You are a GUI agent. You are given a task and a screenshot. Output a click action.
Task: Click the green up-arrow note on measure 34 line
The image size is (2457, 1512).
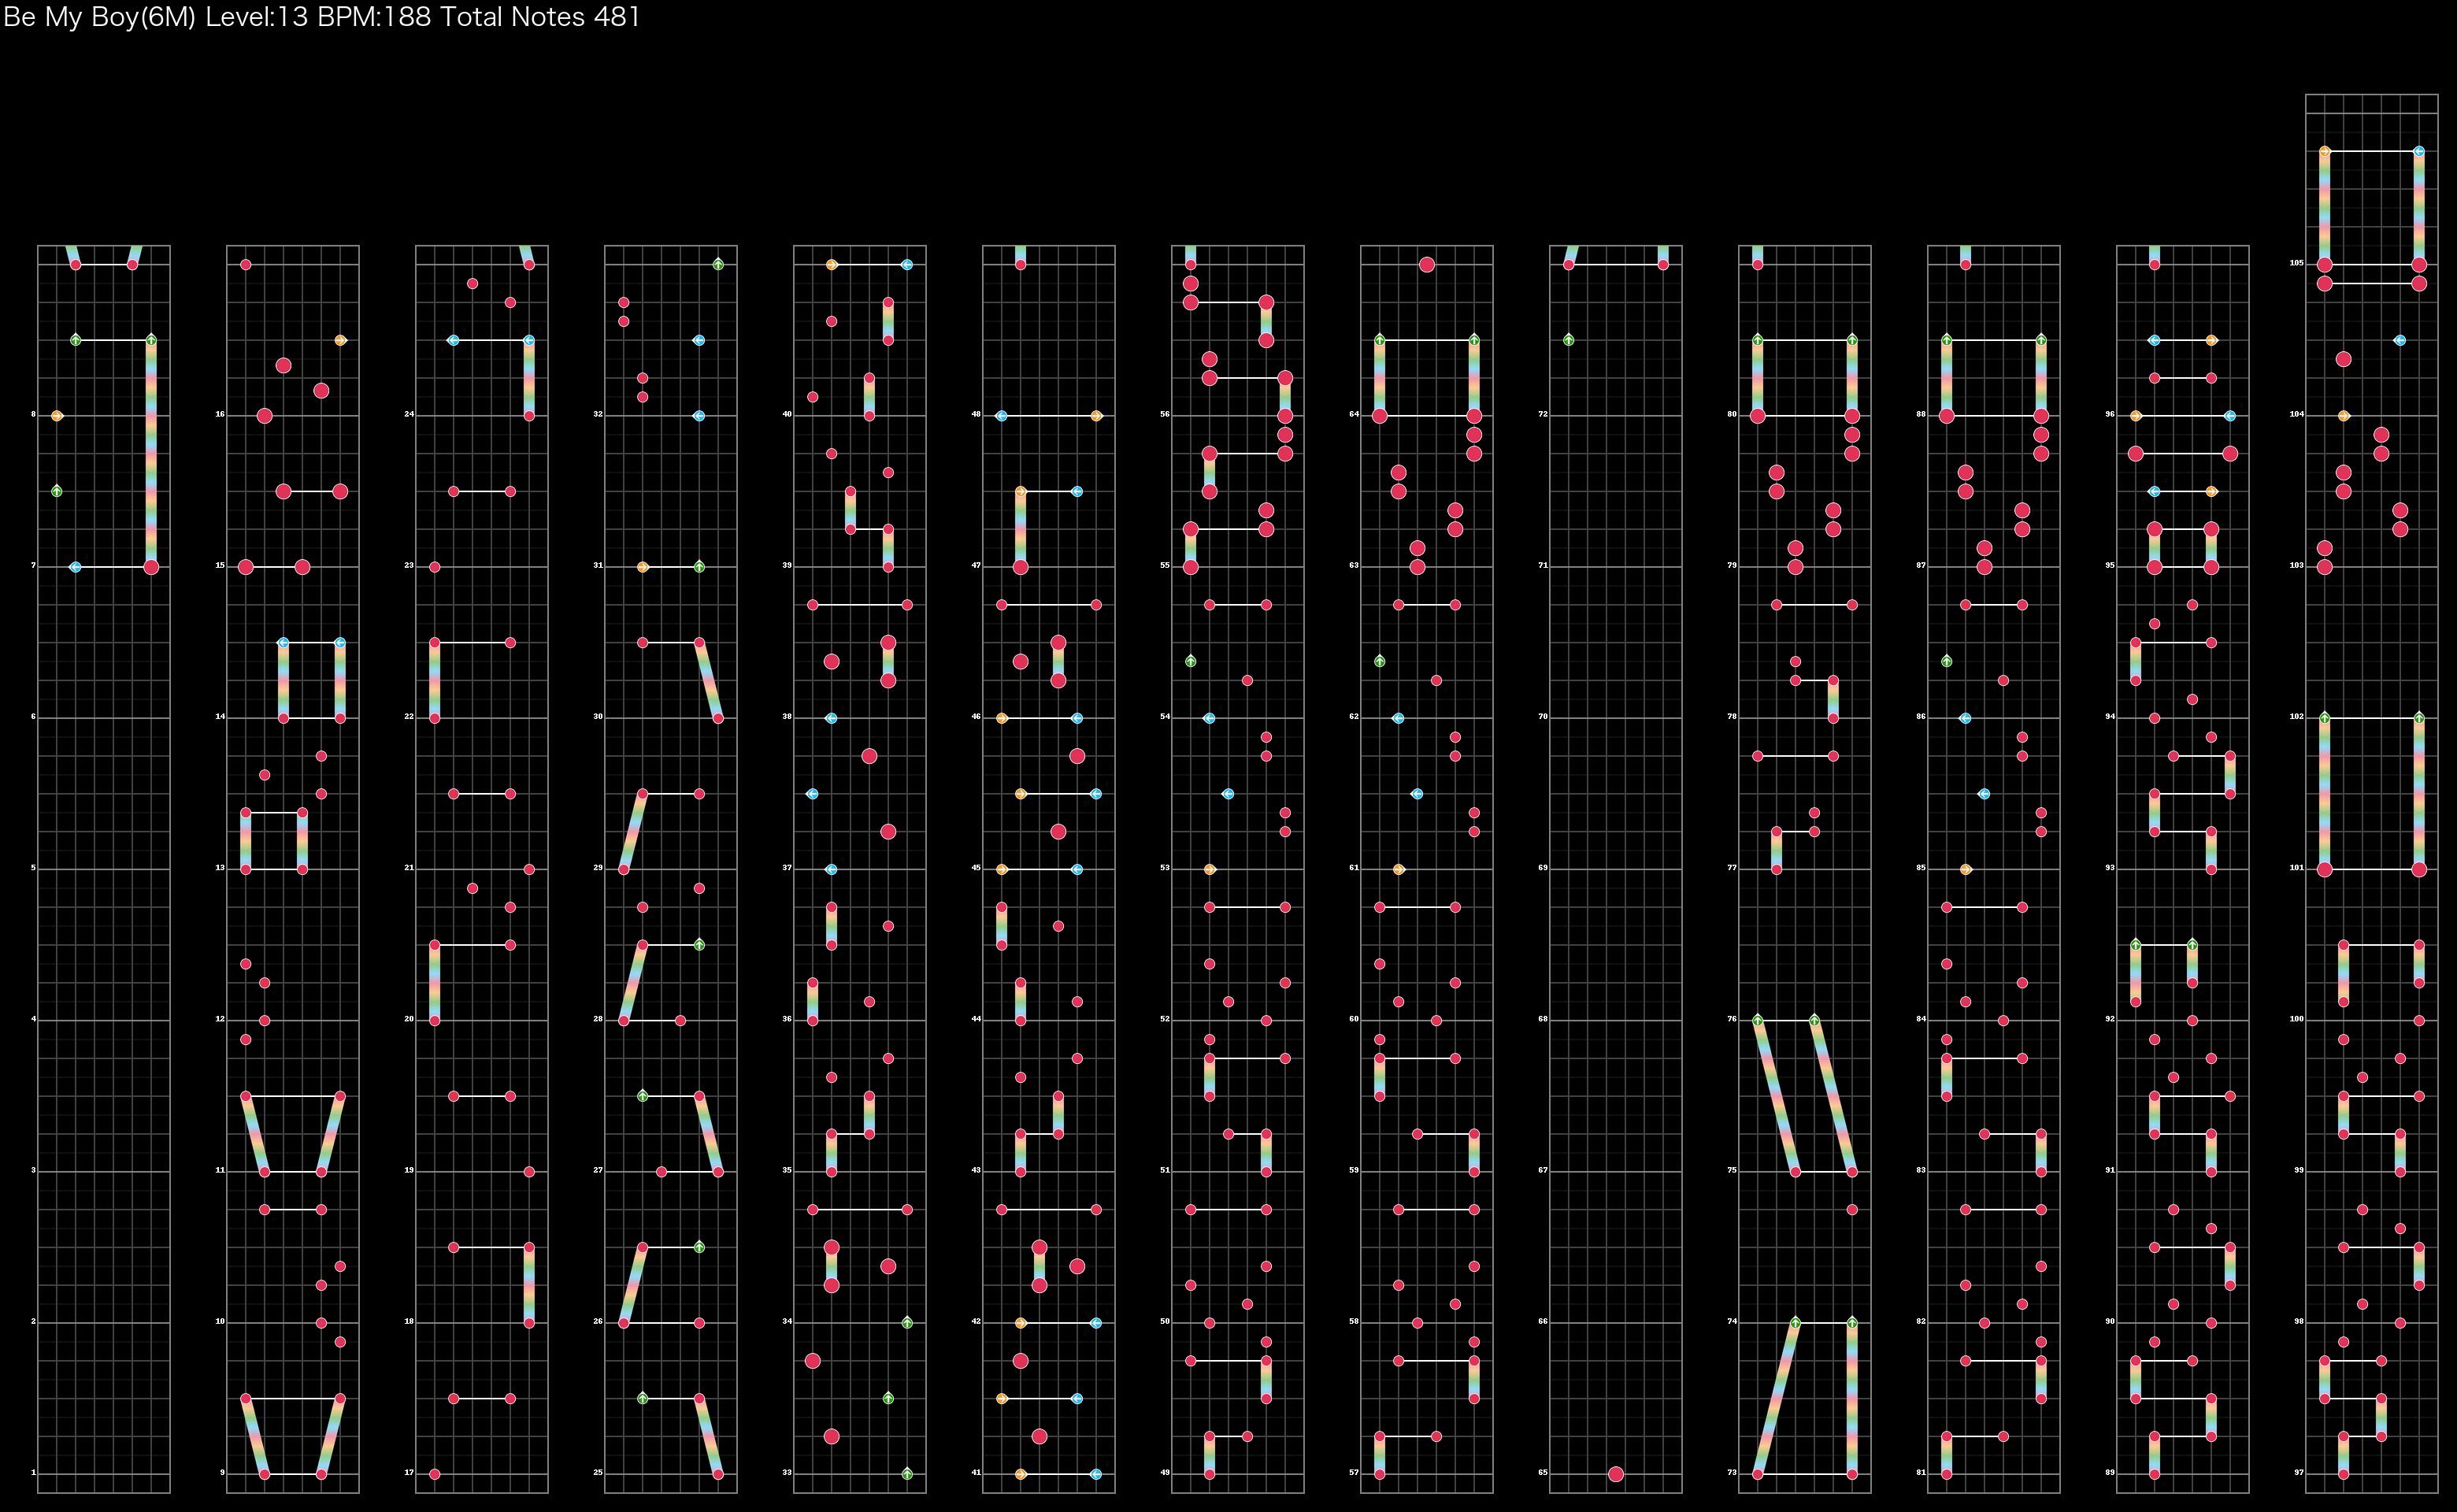point(907,1322)
